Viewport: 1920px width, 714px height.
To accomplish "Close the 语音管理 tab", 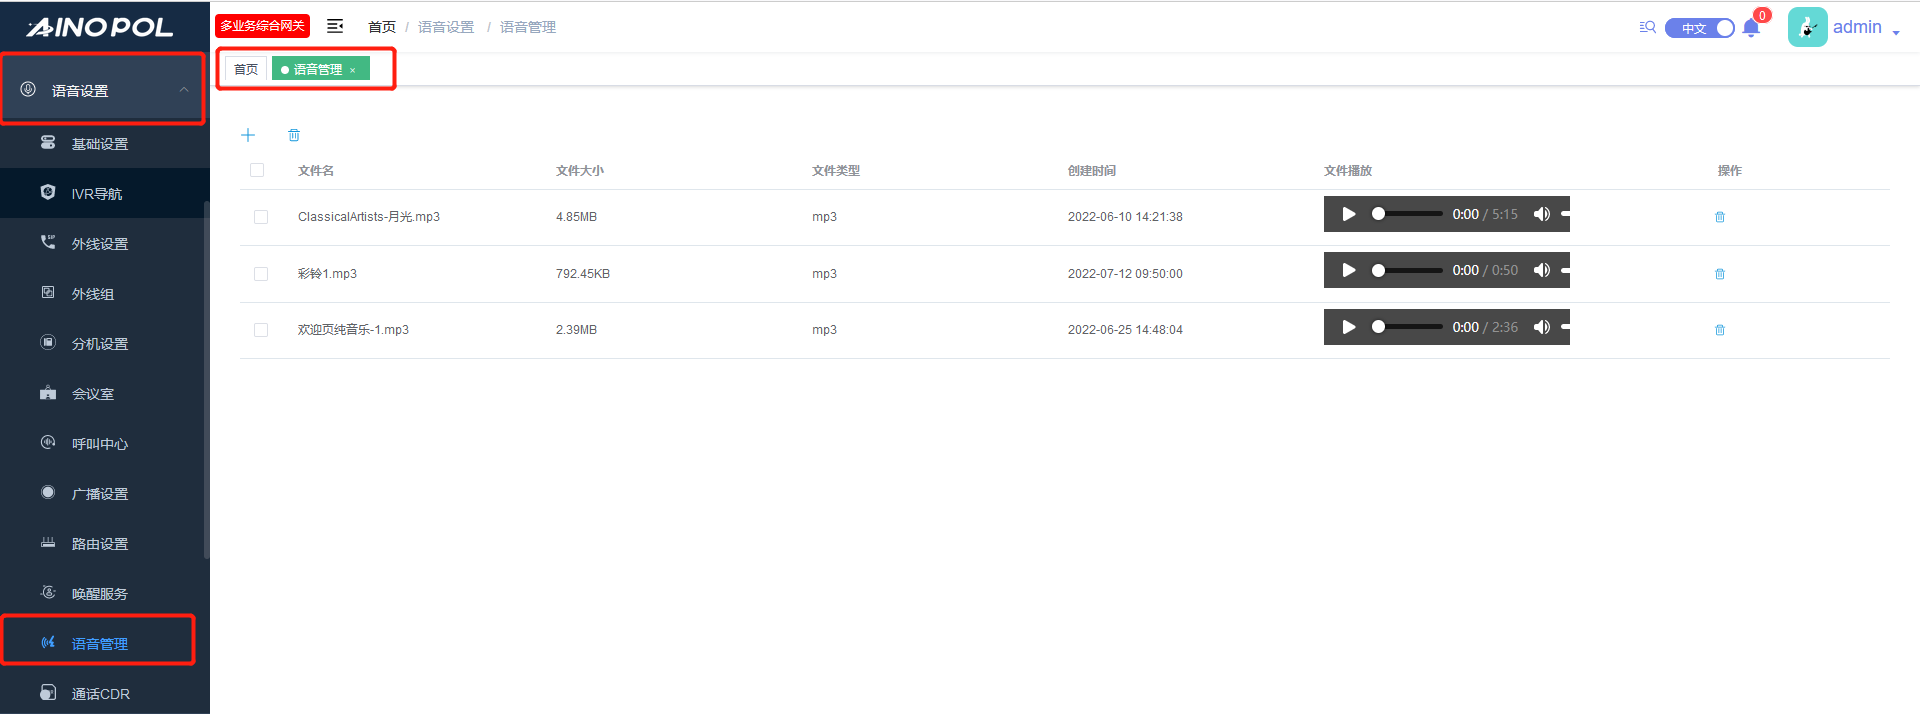I will click(x=353, y=70).
